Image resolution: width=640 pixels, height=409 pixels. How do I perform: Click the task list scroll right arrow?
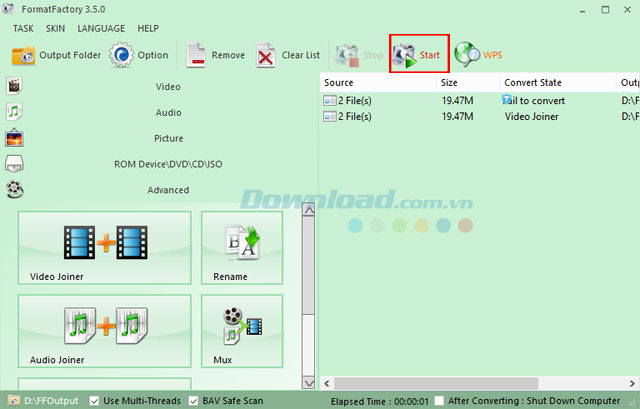[632, 384]
